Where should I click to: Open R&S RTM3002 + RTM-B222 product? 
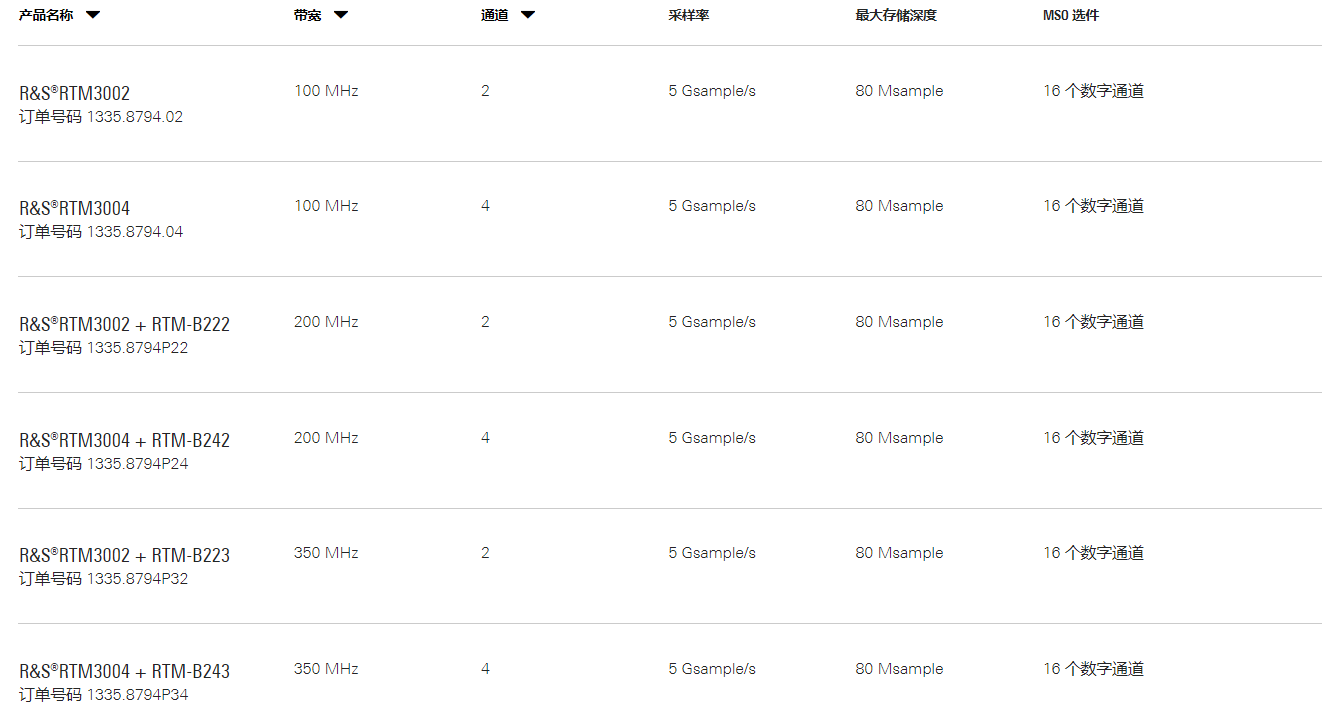pos(125,325)
